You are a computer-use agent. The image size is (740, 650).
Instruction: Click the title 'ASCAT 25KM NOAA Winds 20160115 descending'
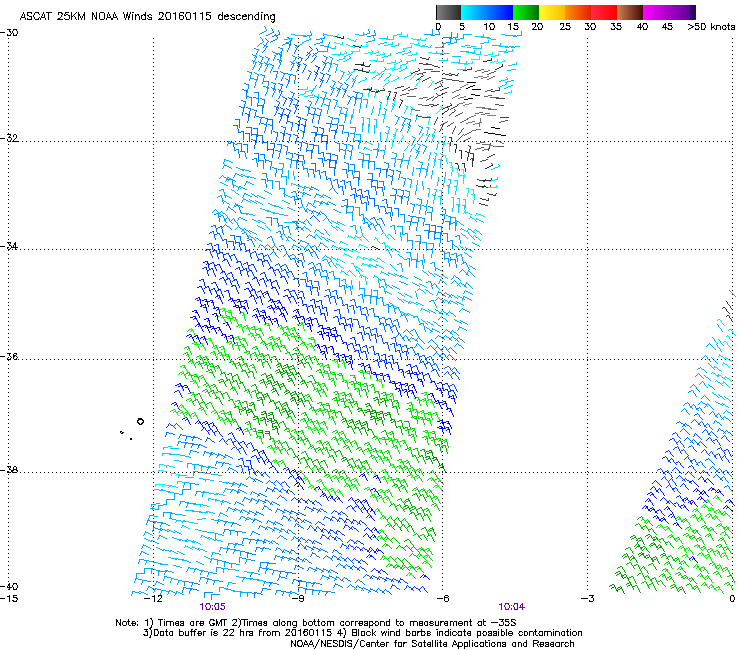pos(147,16)
